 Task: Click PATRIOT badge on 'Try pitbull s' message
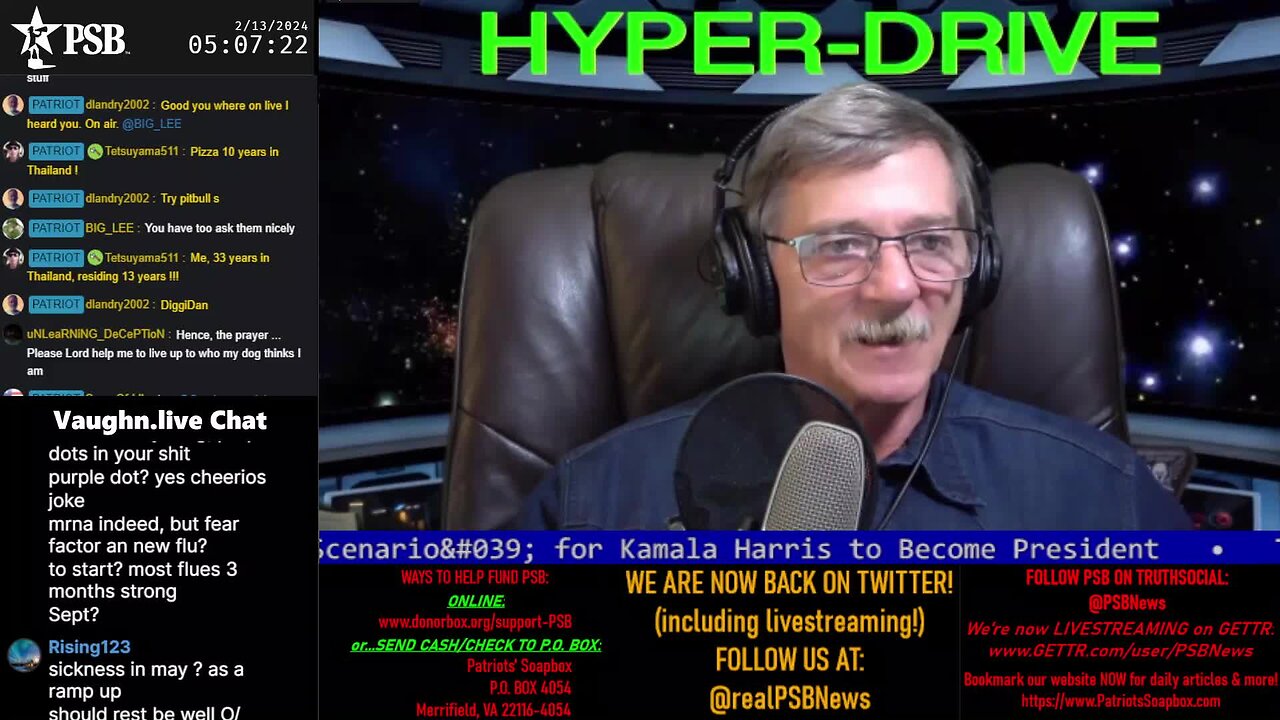pos(55,198)
